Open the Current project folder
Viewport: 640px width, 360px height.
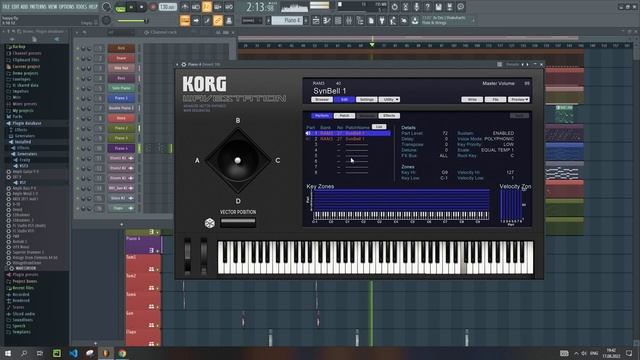26,67
